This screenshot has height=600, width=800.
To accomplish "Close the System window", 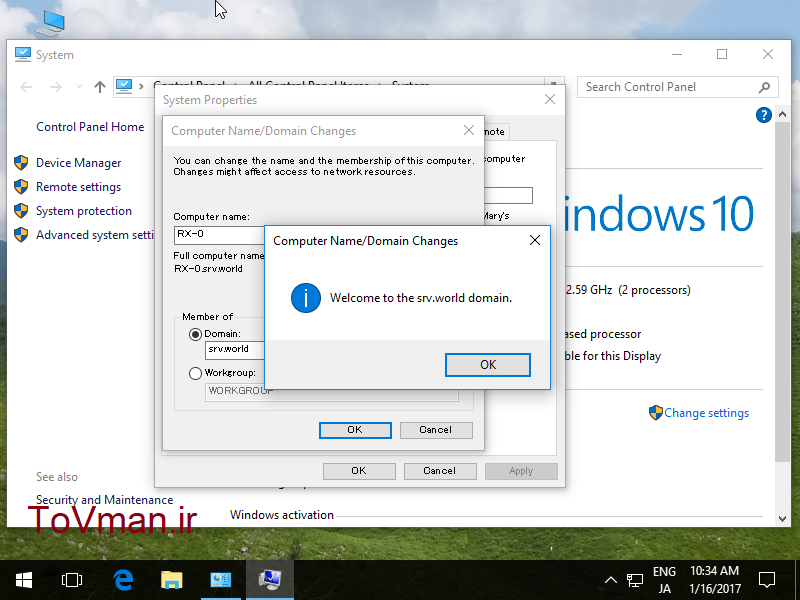I will pos(767,54).
